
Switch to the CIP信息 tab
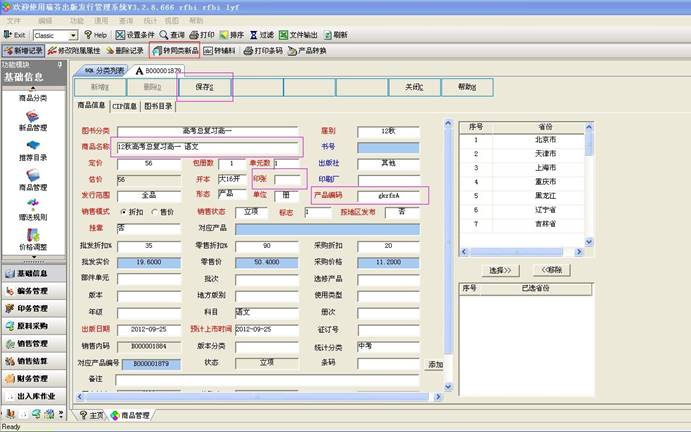point(124,105)
